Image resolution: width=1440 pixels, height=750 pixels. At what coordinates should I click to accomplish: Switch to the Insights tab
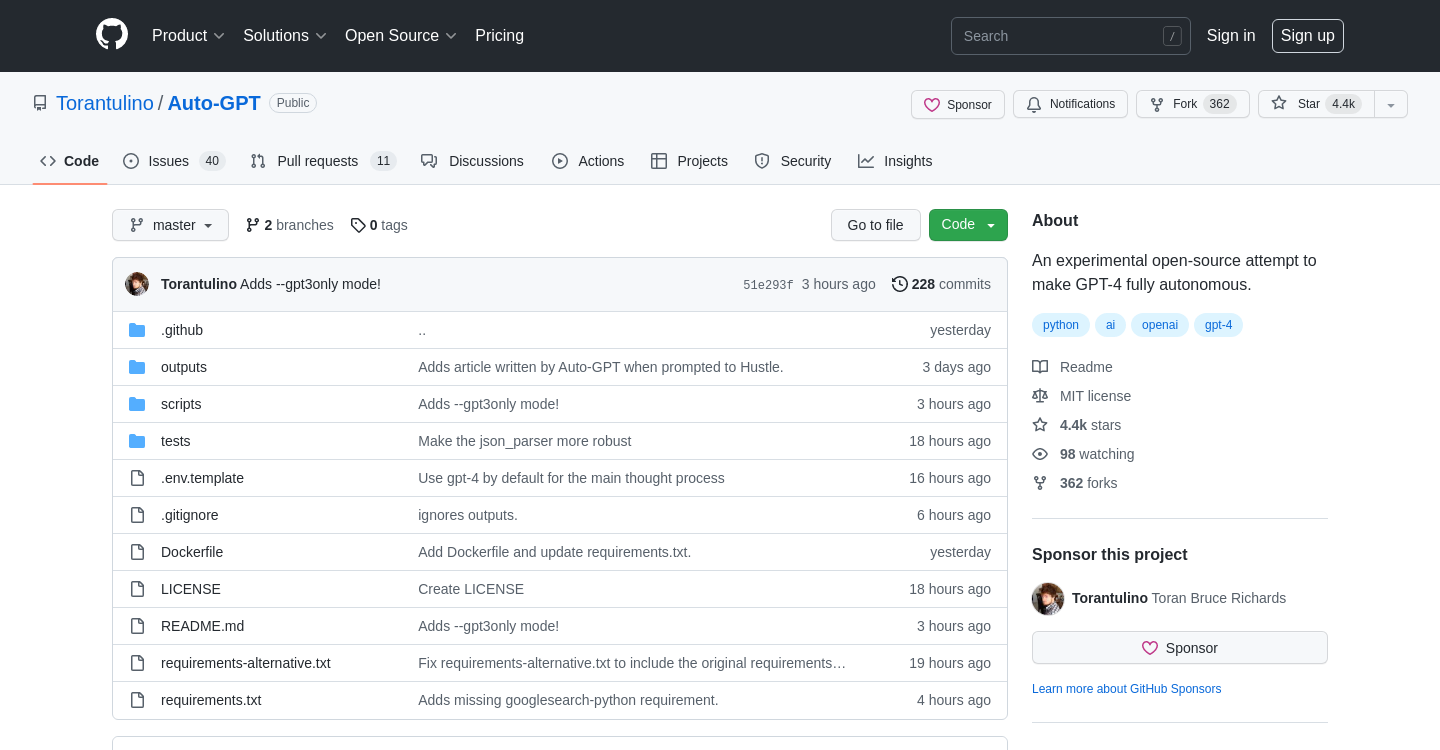tap(895, 161)
